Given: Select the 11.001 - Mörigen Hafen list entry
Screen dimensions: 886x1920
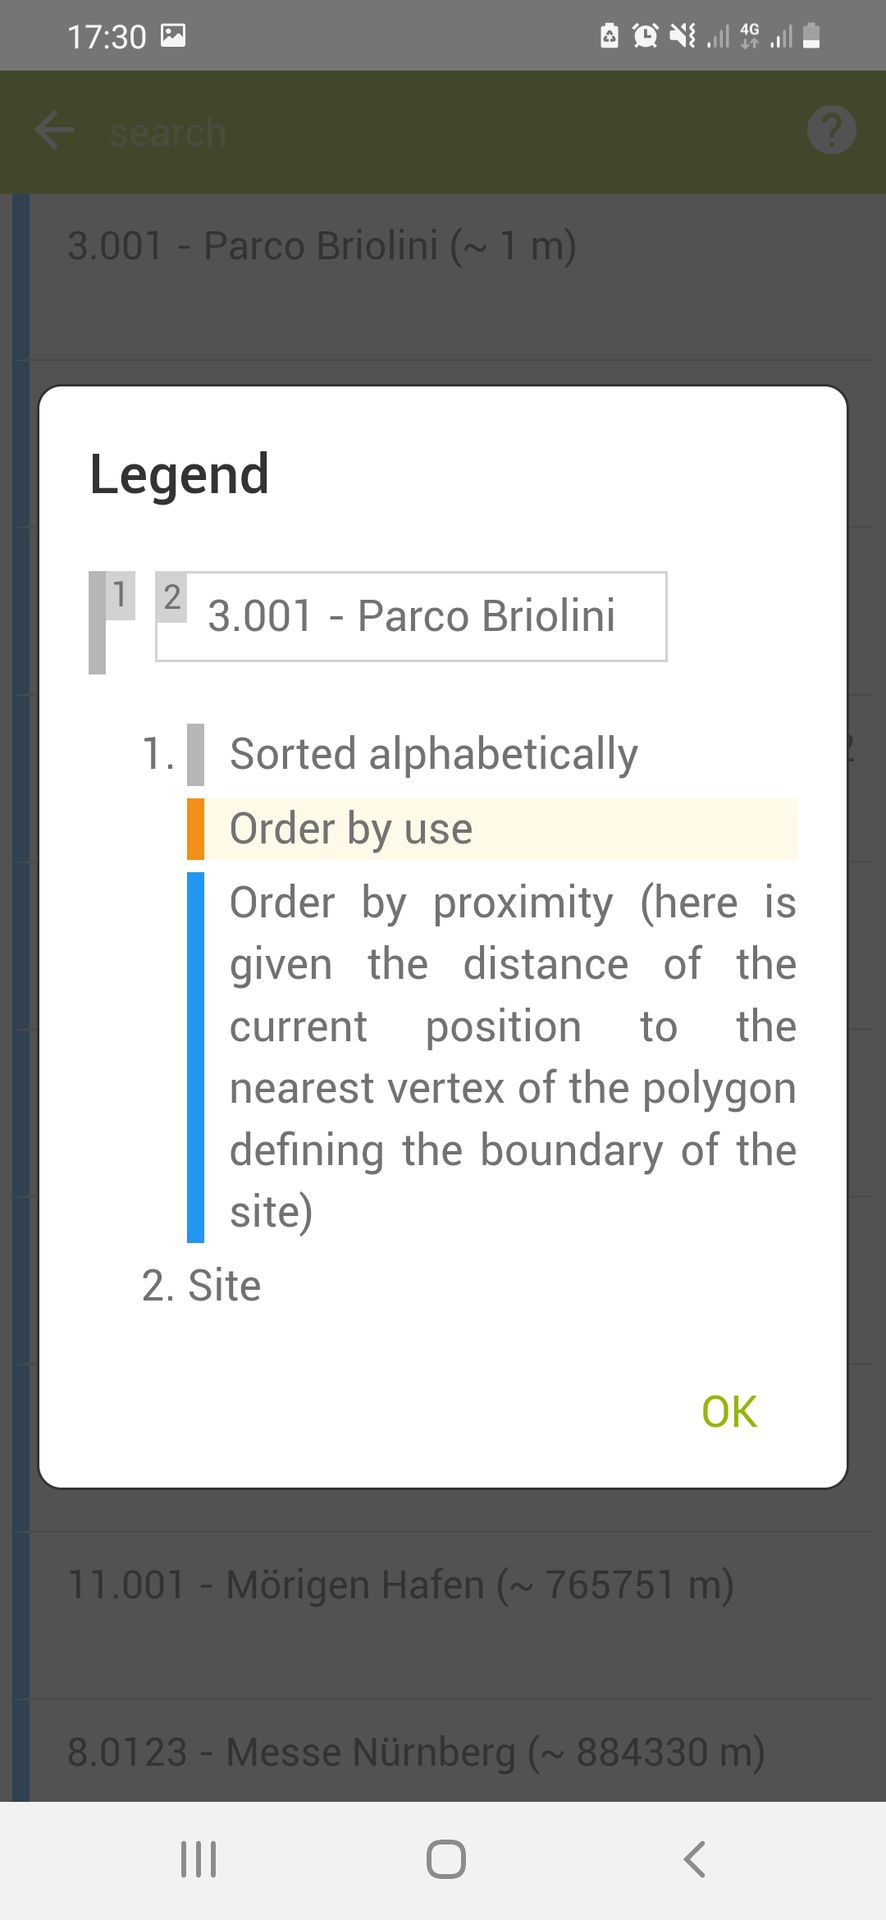Looking at the screenshot, I should coord(400,1585).
